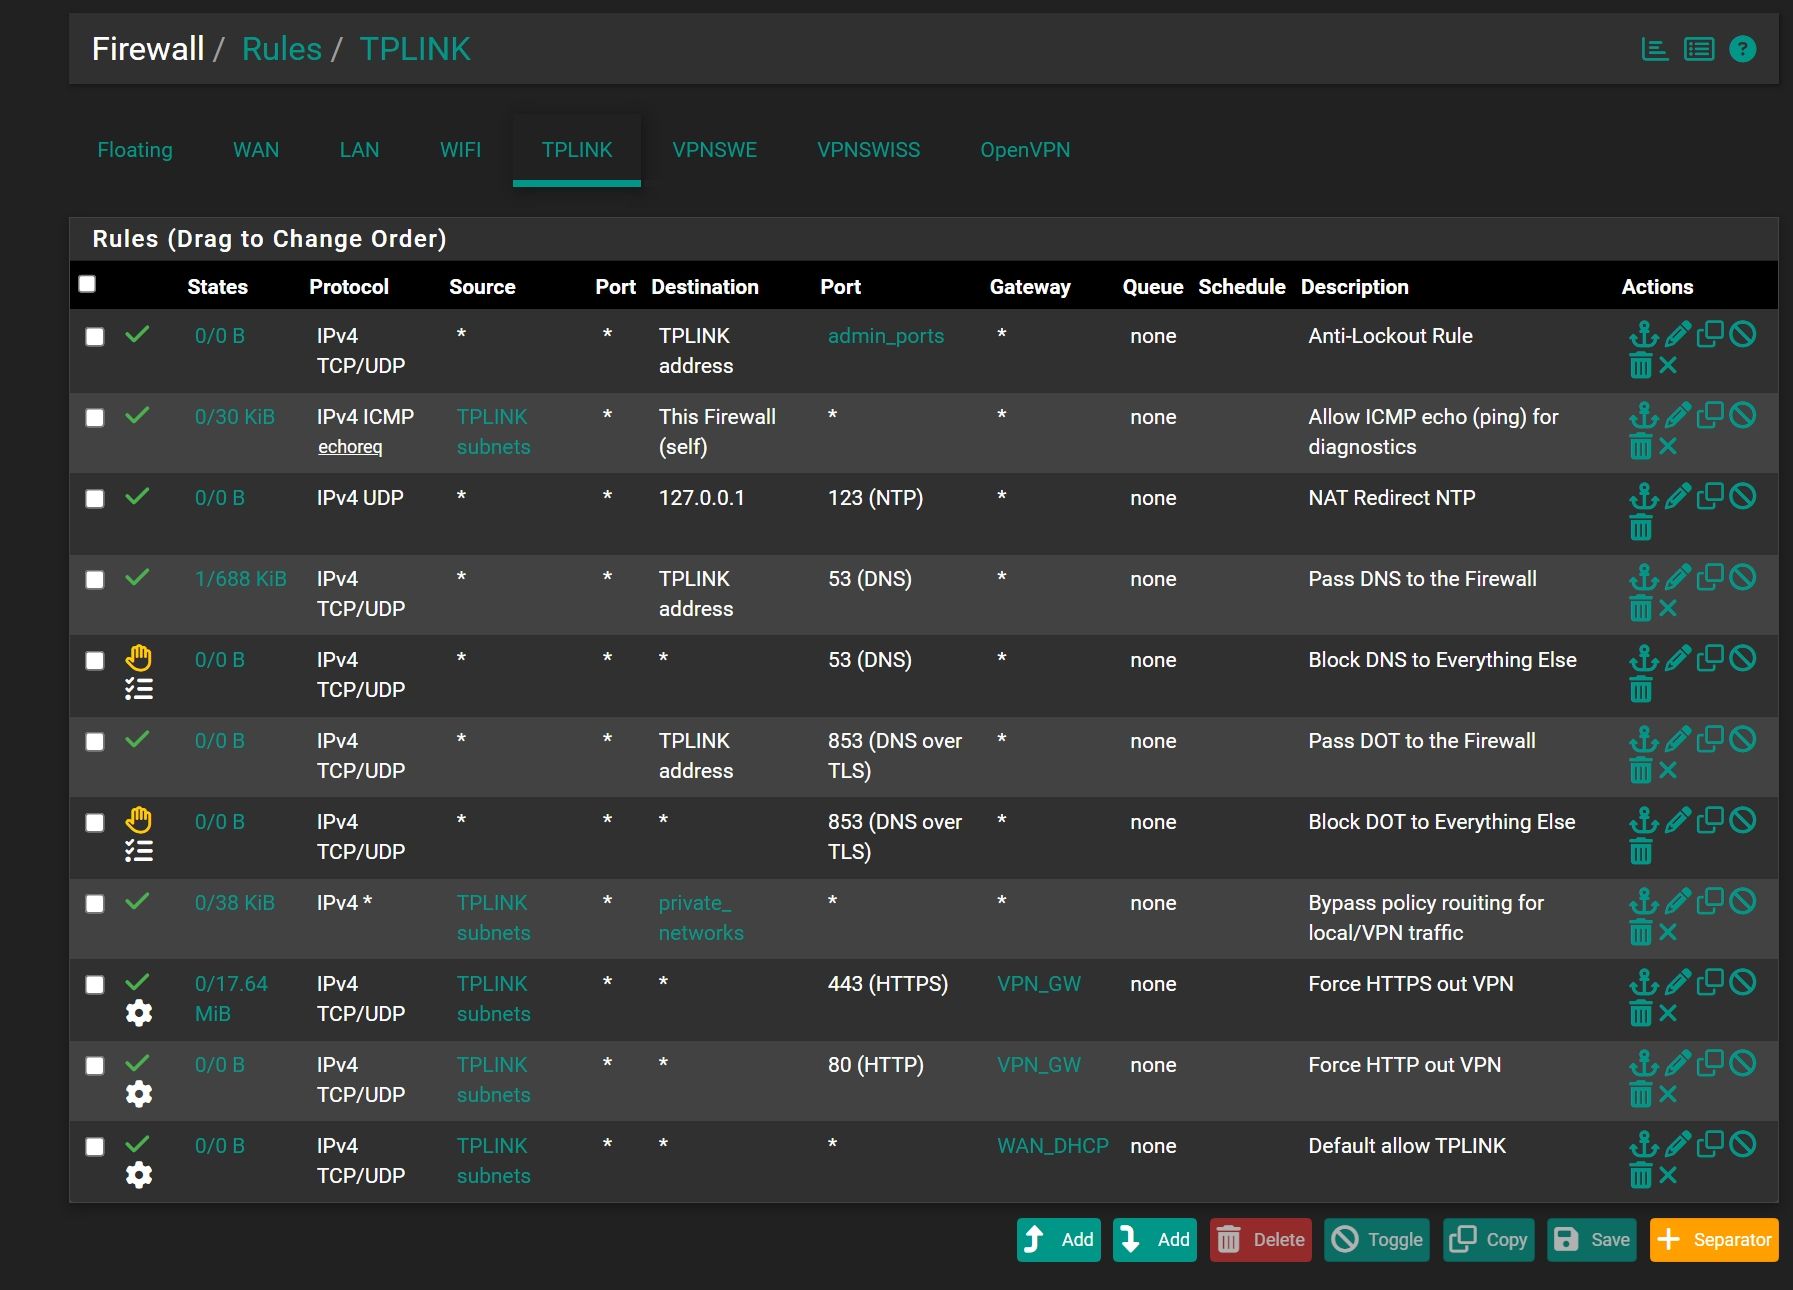Click states 0/17.64 MiB link
This screenshot has height=1290, width=1793.
[x=232, y=999]
